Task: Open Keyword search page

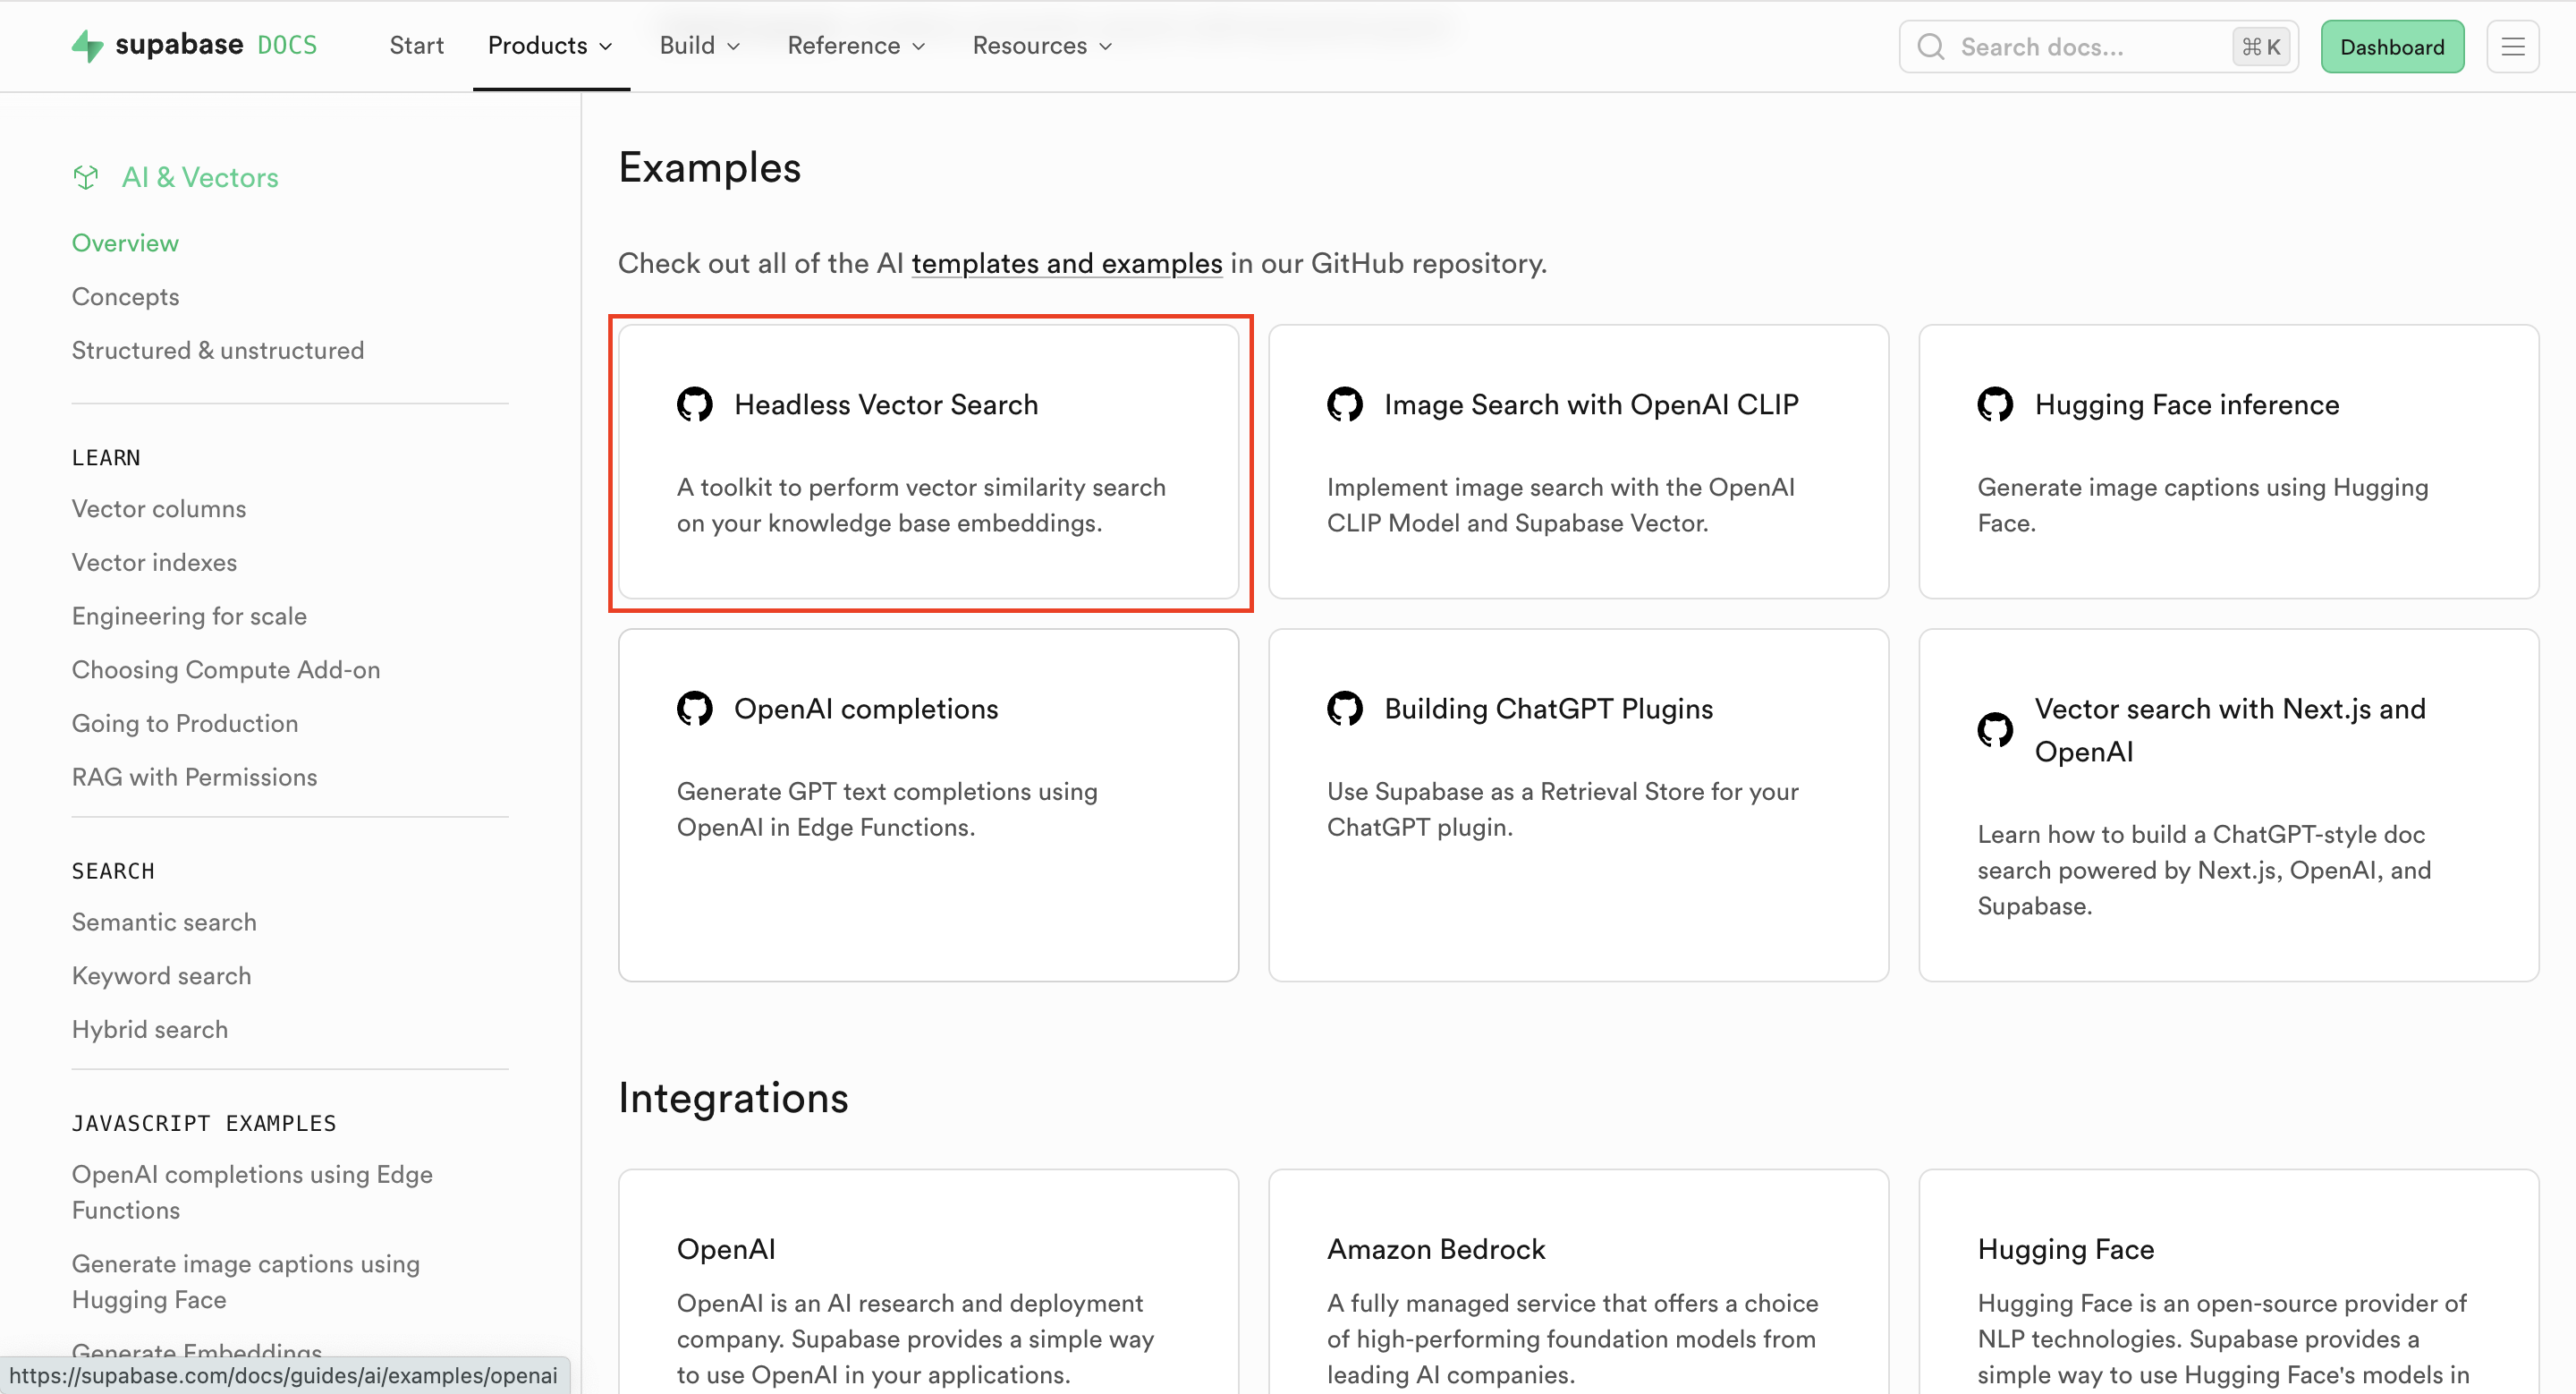Action: 161,976
